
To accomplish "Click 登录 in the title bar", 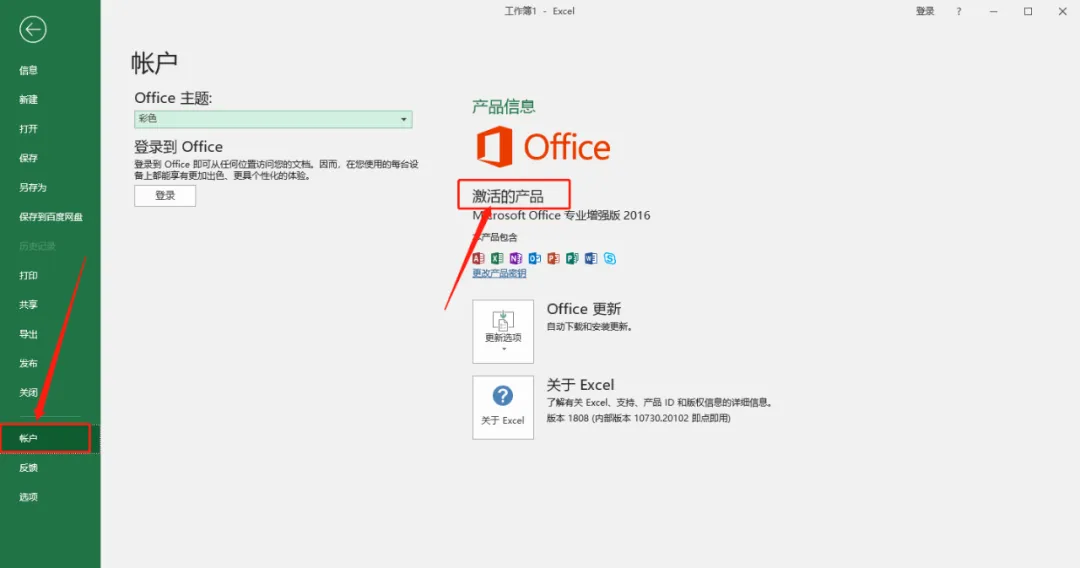I will 925,11.
